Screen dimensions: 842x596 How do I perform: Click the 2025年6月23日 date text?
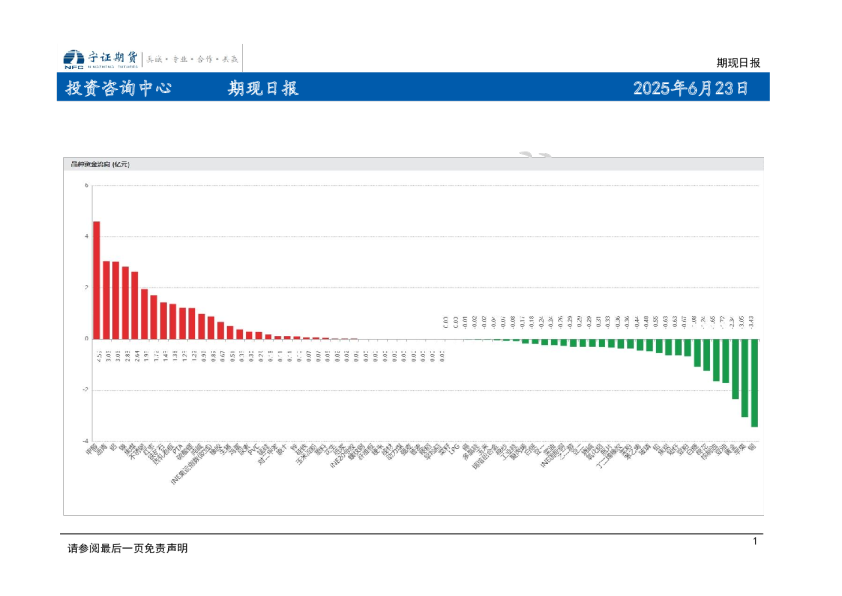[690, 88]
